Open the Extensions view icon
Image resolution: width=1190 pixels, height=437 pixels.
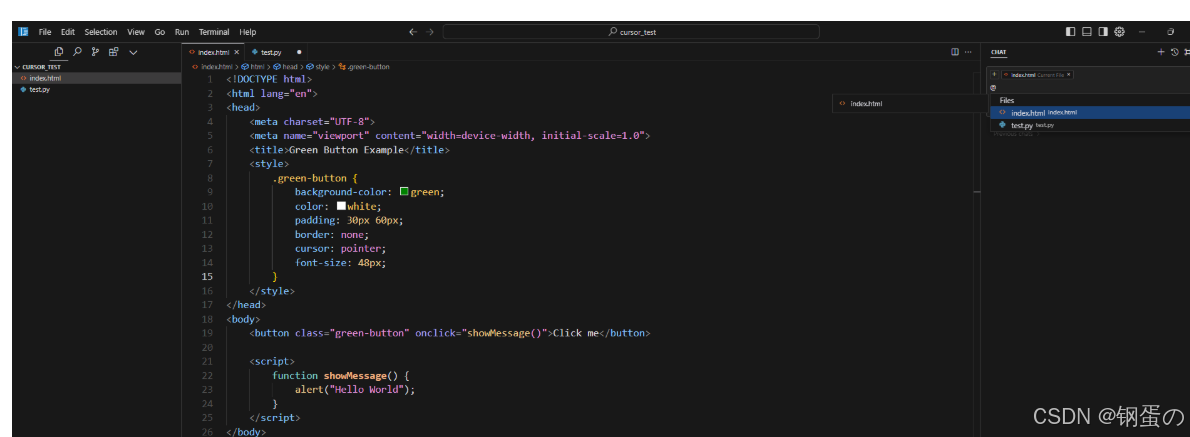click(113, 52)
